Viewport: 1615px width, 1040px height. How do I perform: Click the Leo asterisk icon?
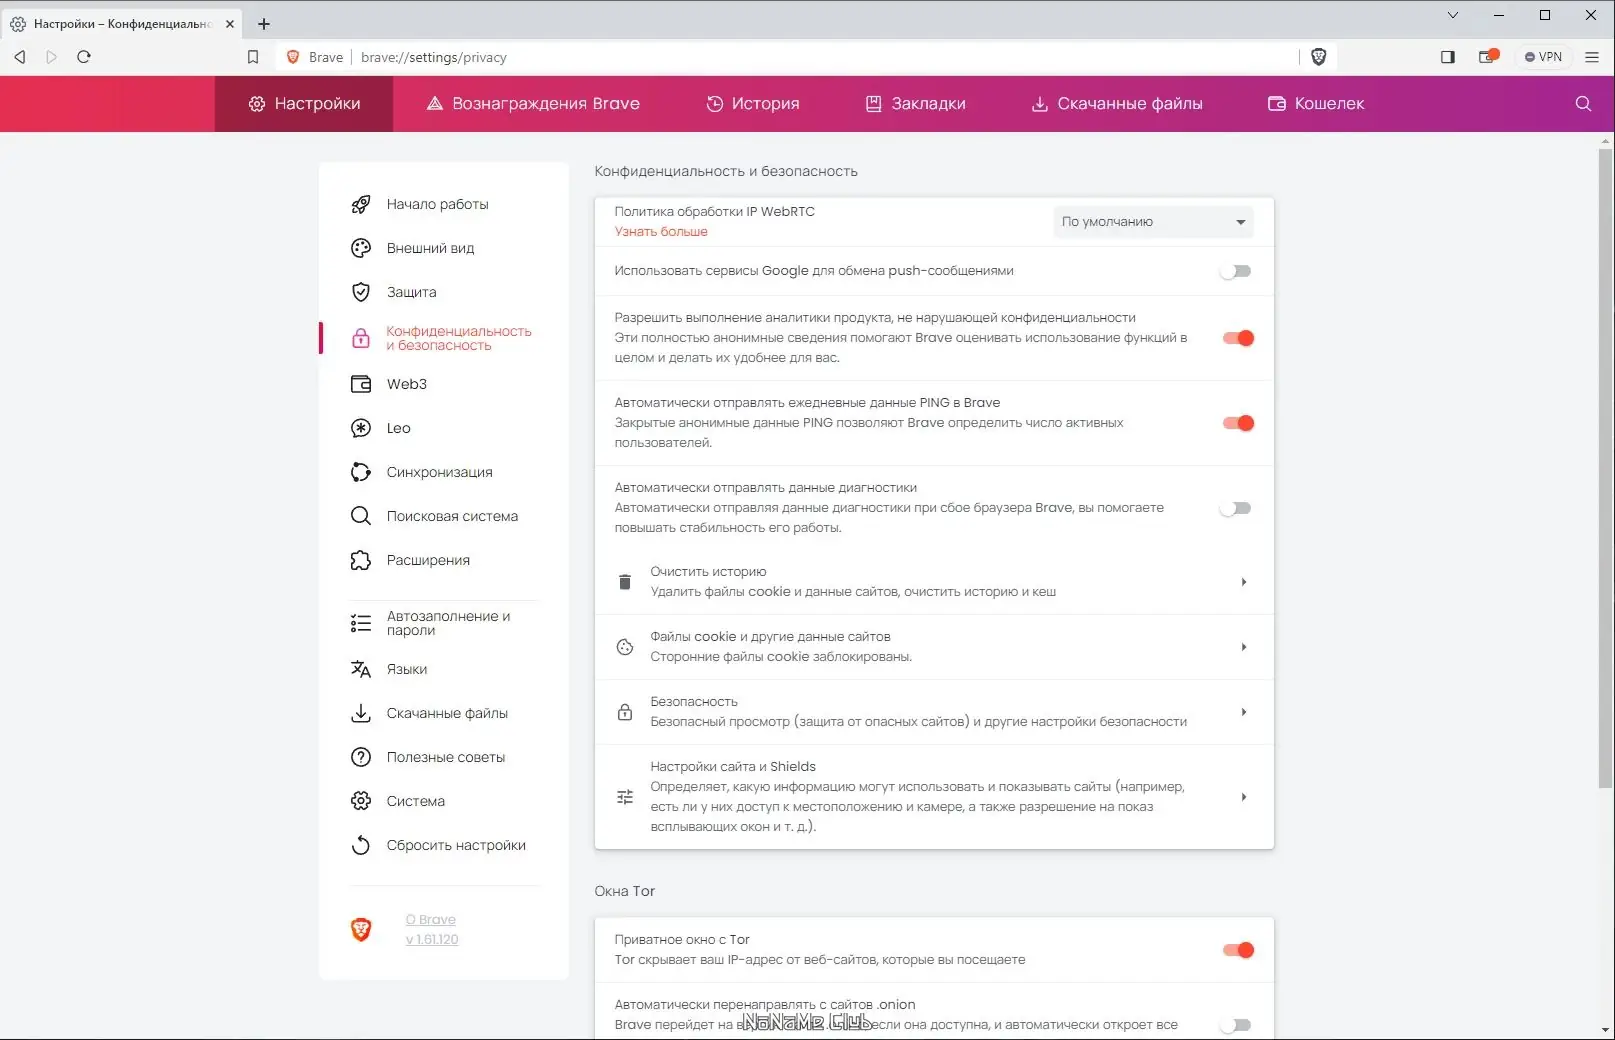coord(361,428)
